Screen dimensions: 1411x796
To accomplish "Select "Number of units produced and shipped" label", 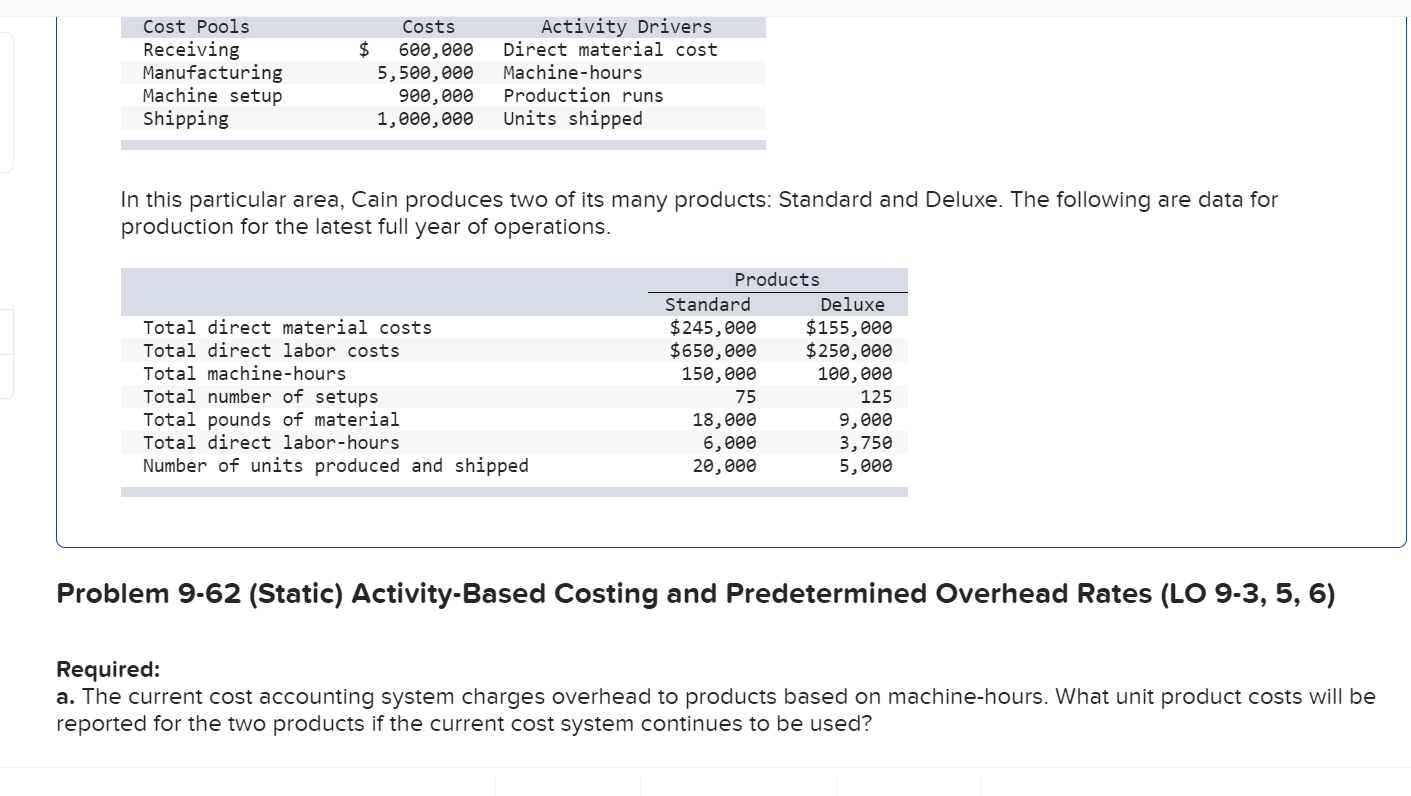I will [336, 466].
